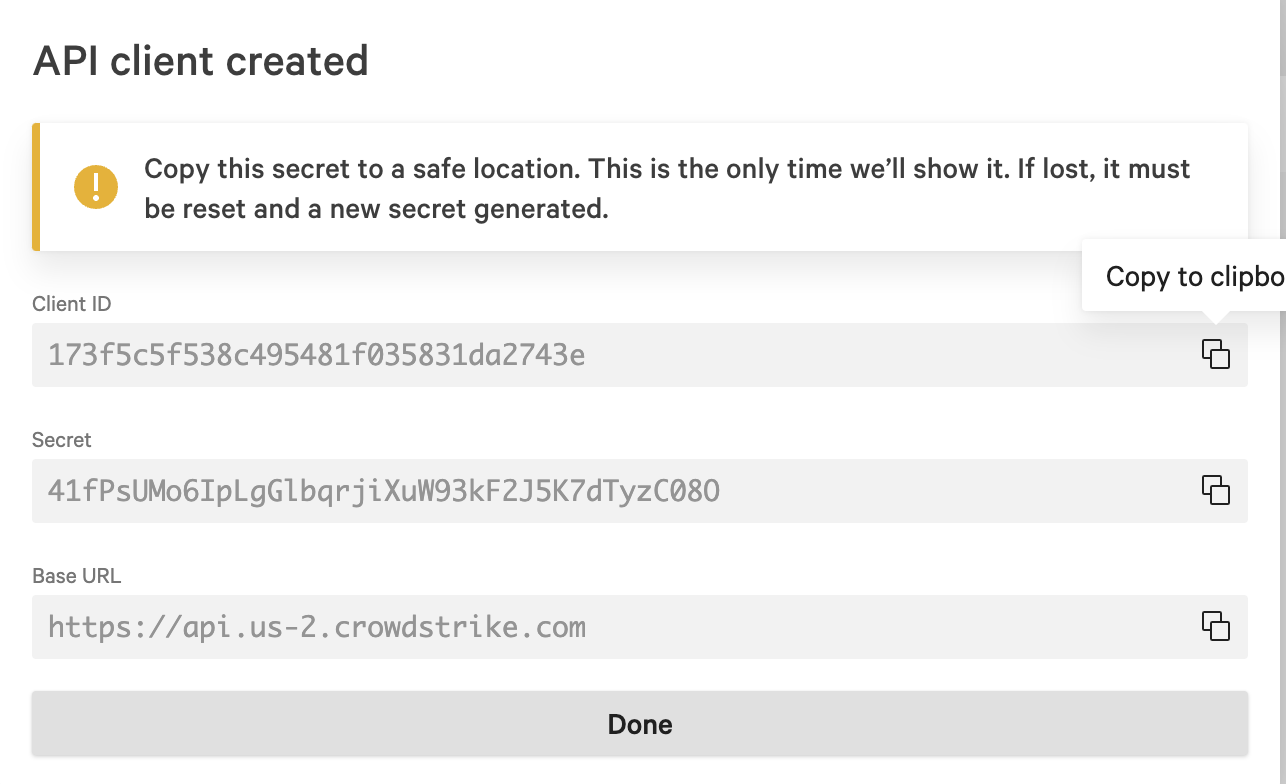Copy the Base URL to clipboard
Viewport: 1286px width, 784px height.
tap(1215, 626)
